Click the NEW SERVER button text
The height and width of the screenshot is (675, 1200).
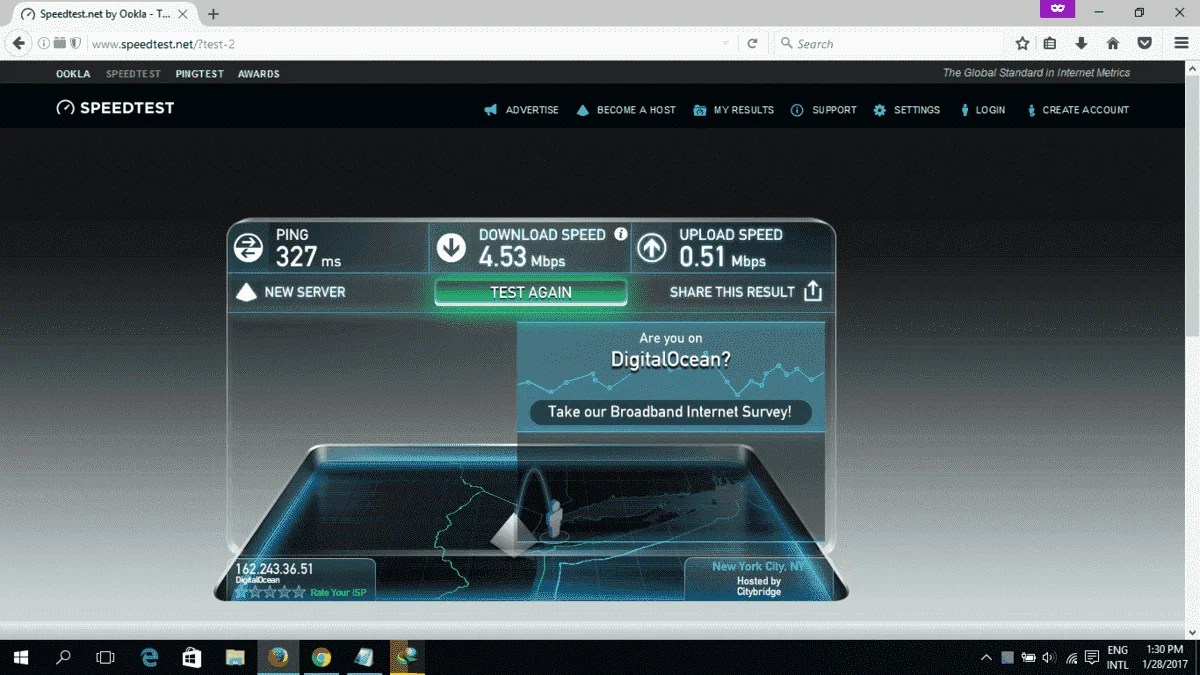305,292
